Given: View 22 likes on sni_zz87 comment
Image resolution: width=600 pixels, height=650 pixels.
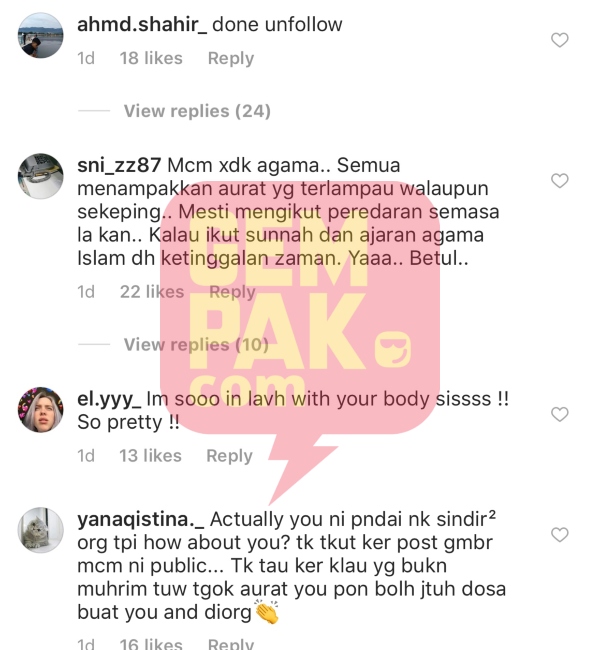Looking at the screenshot, I should (x=152, y=292).
